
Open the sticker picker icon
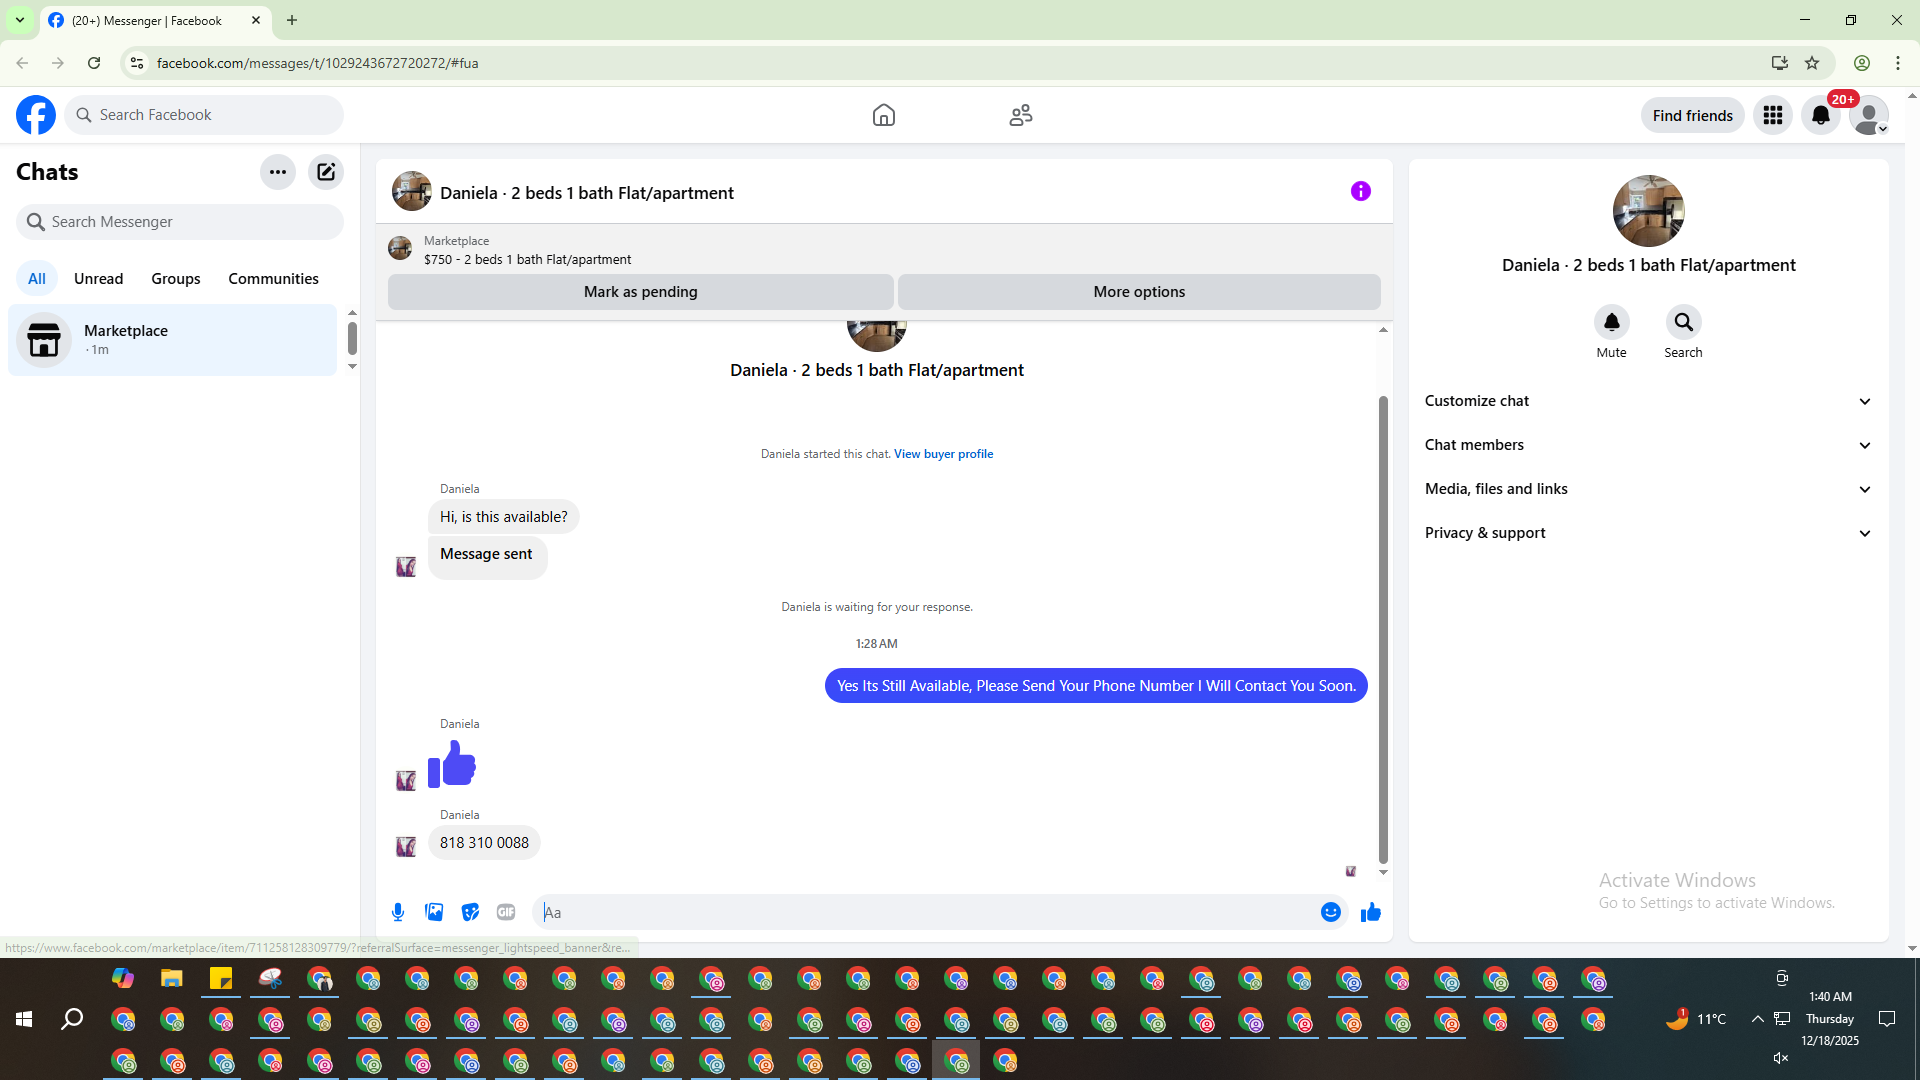tap(470, 912)
